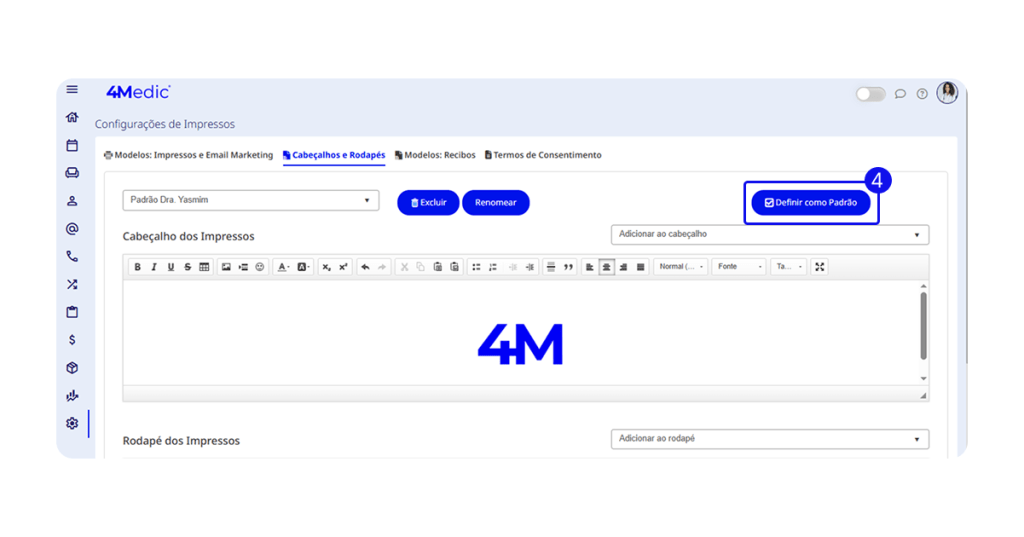Open the calendar icon in the sidebar
This screenshot has width=1024, height=537.
(x=72, y=146)
